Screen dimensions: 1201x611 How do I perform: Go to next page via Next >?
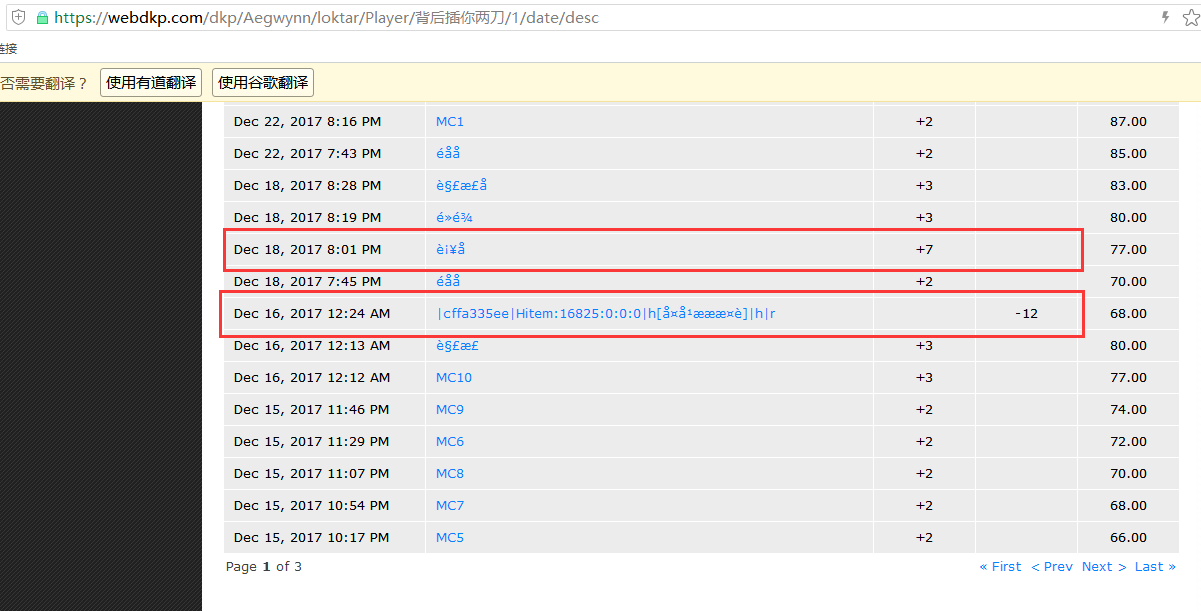point(1104,567)
